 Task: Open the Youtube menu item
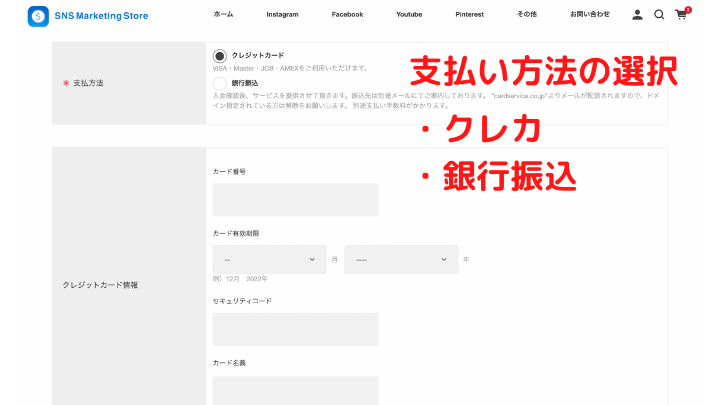click(408, 15)
